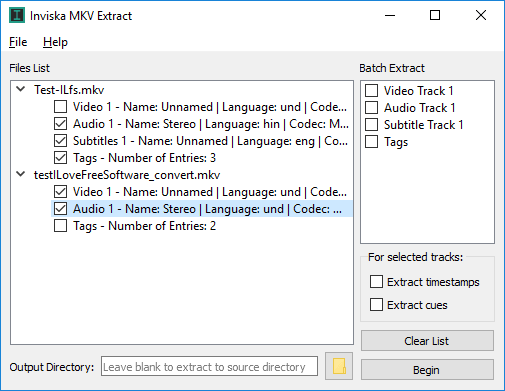Close the Inviska MKV Extract window
This screenshot has height=391, width=505.
point(481,15)
